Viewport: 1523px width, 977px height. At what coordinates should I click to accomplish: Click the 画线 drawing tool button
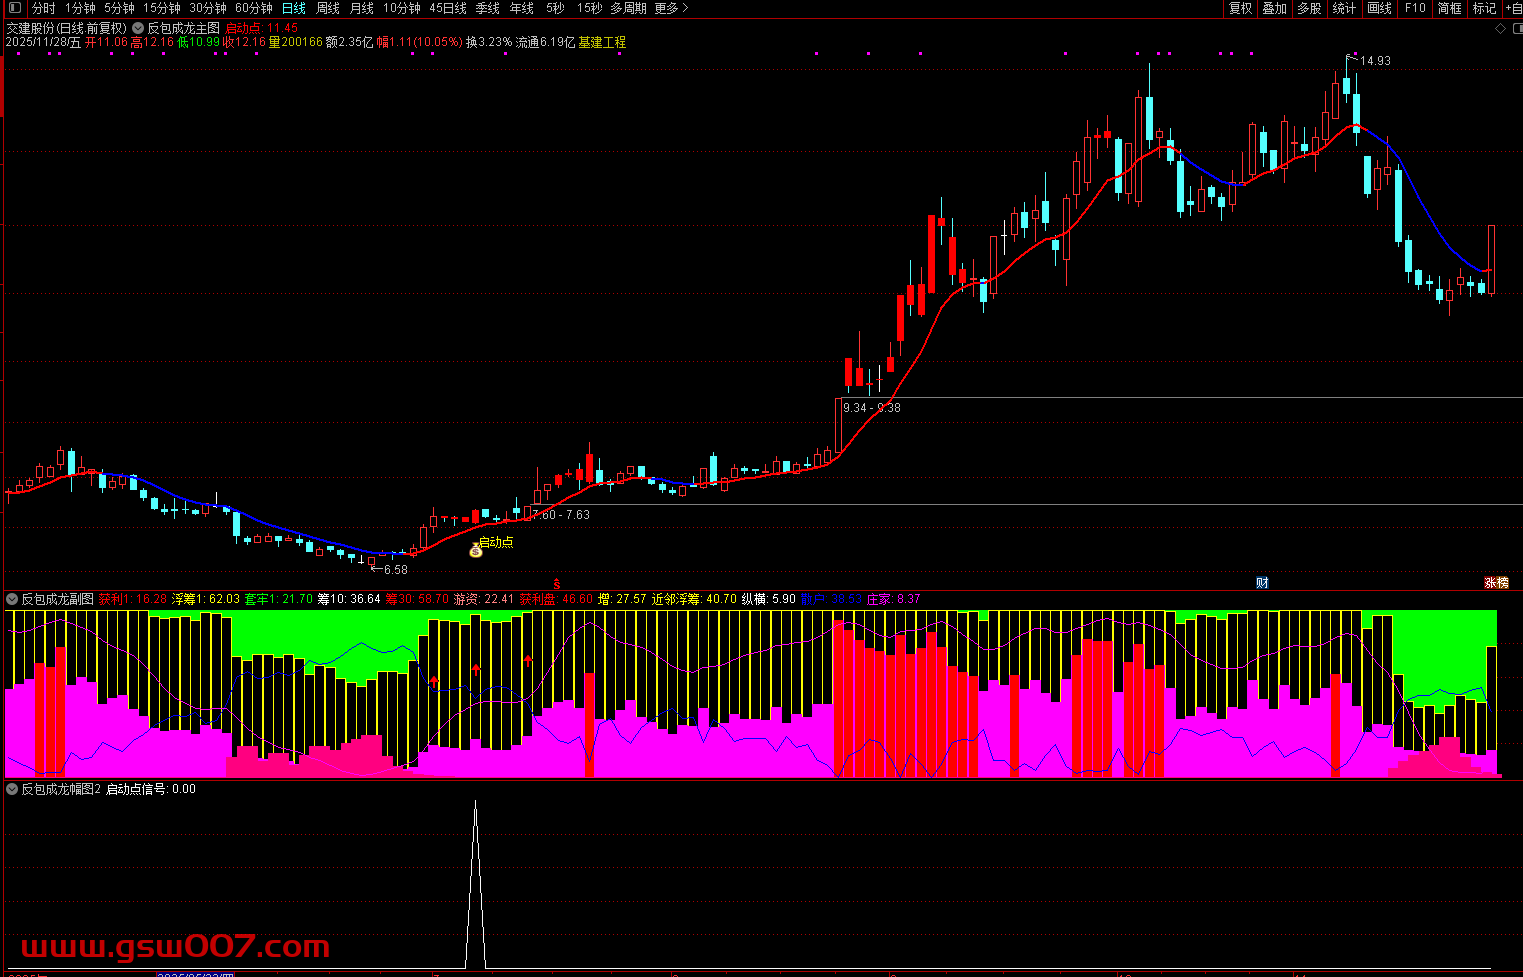1380,8
